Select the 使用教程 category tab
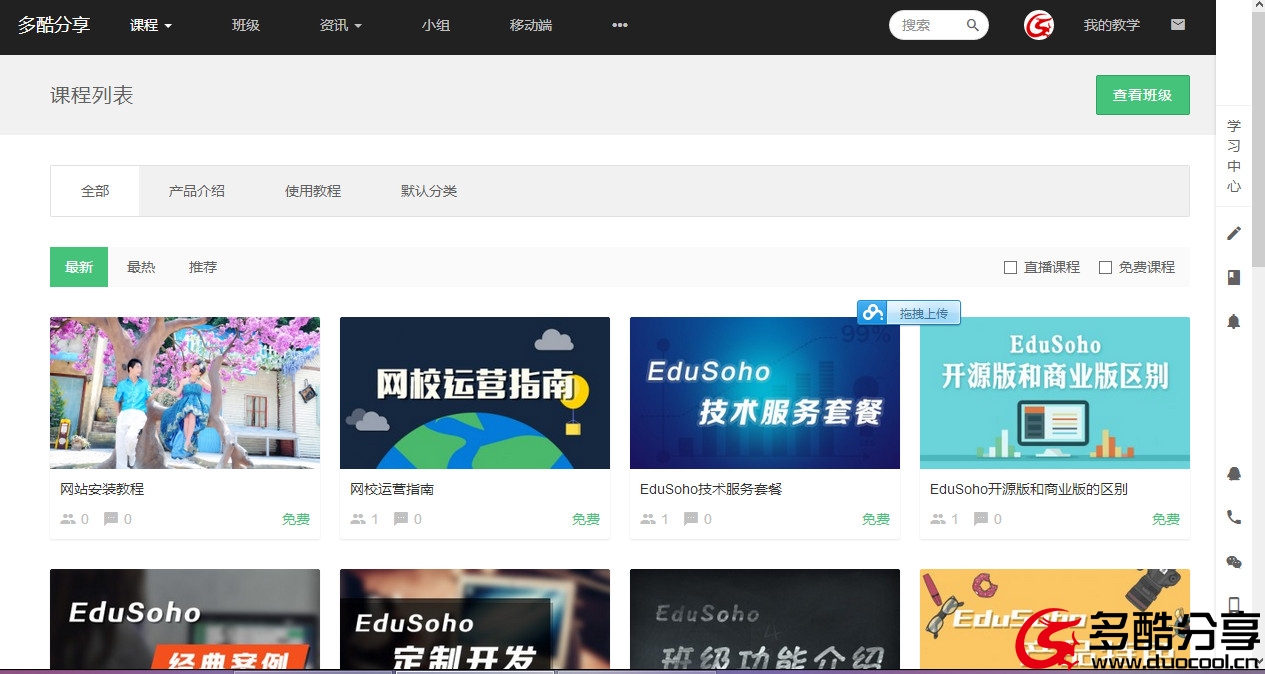Image resolution: width=1265 pixels, height=674 pixels. tap(313, 191)
